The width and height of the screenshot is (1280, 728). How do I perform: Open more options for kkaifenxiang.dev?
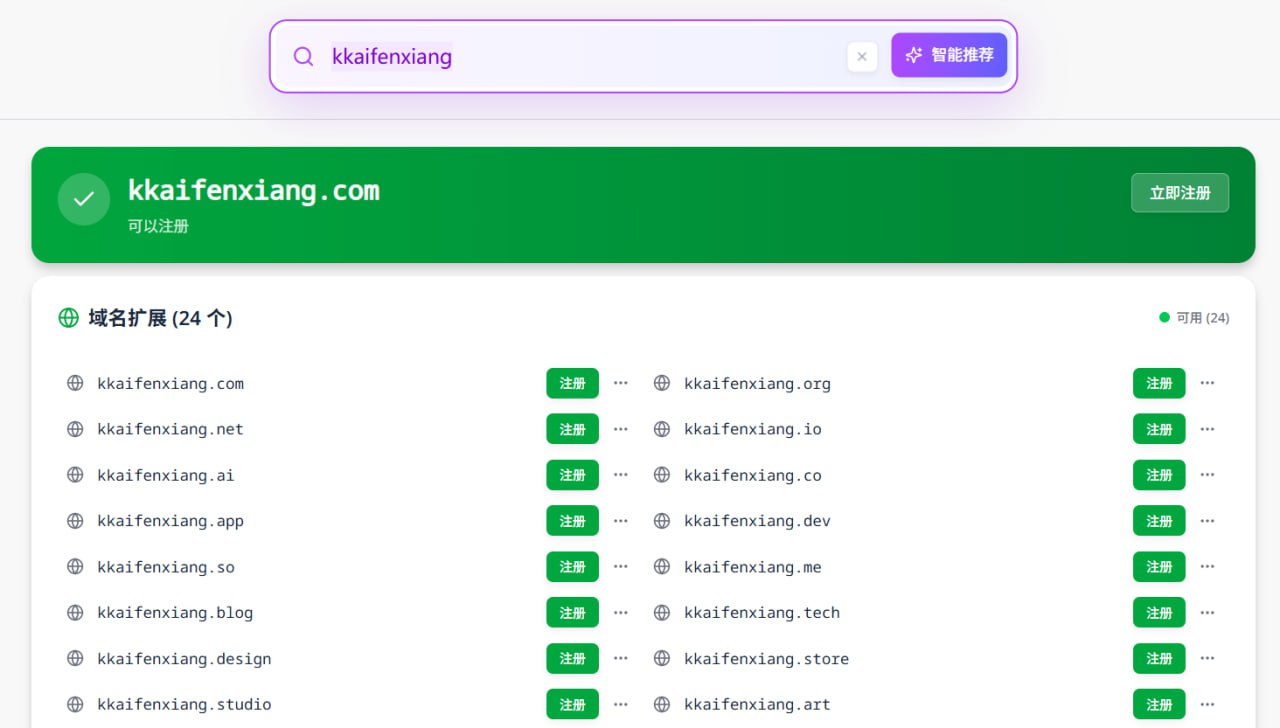1208,521
